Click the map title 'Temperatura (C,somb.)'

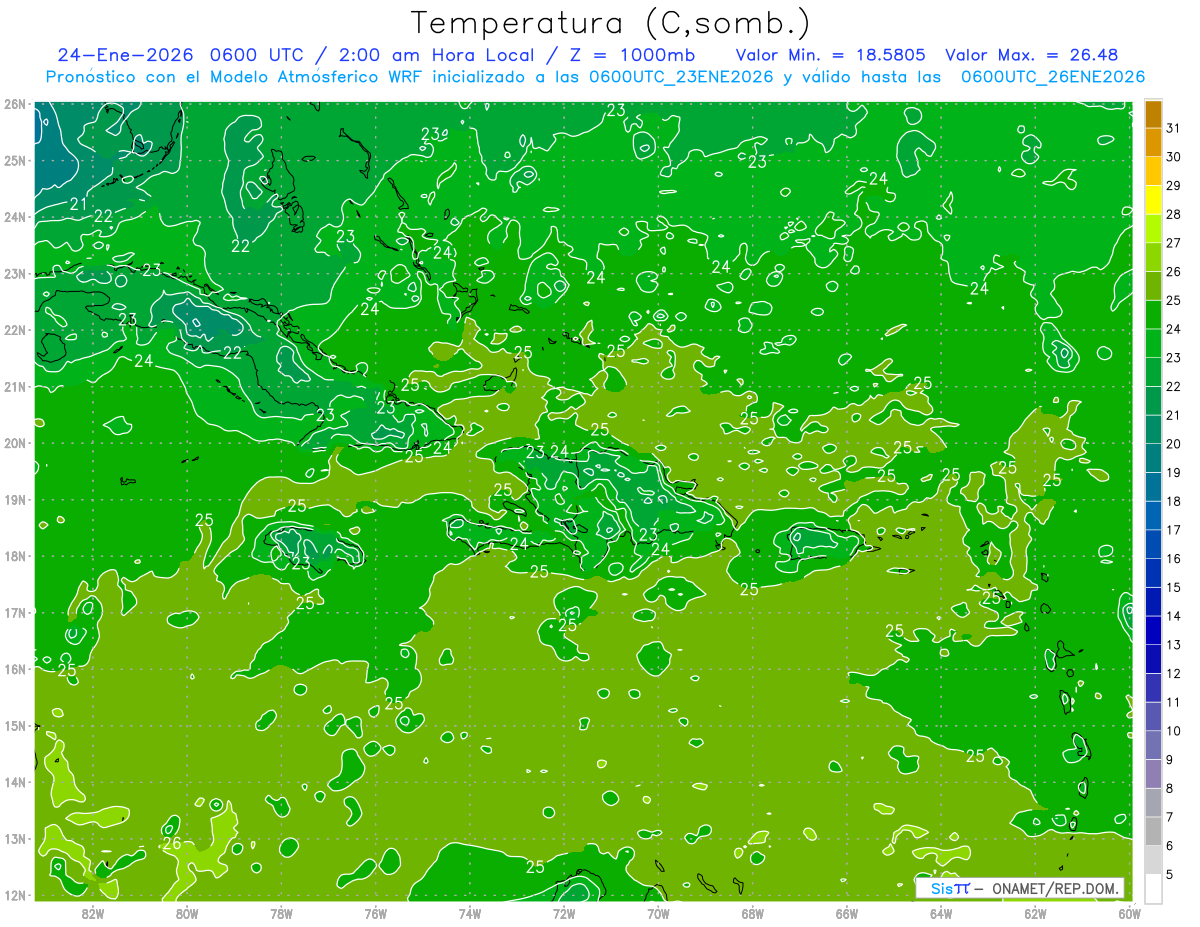pyautogui.click(x=611, y=23)
